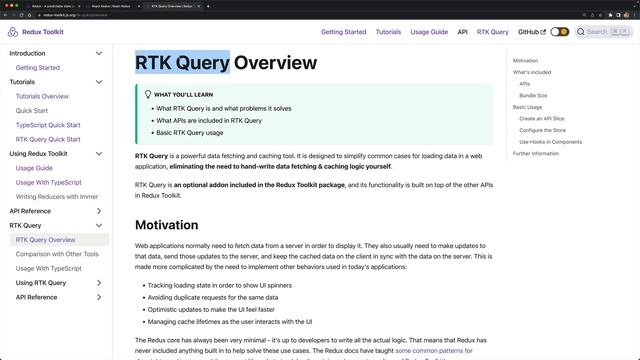Image resolution: width=640 pixels, height=360 pixels.
Task: Jump to Create an API Slice
Action: pyautogui.click(x=542, y=119)
